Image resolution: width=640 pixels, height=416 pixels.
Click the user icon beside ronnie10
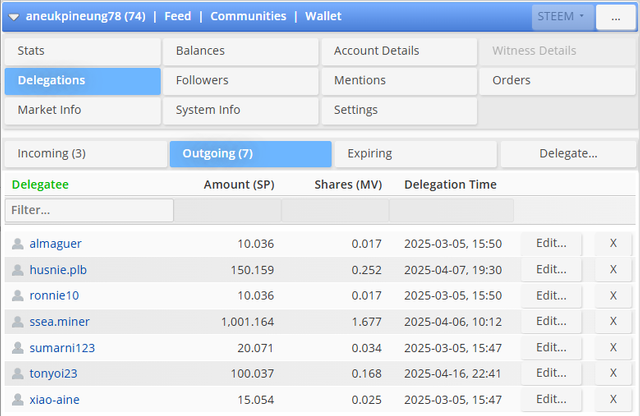[17, 295]
